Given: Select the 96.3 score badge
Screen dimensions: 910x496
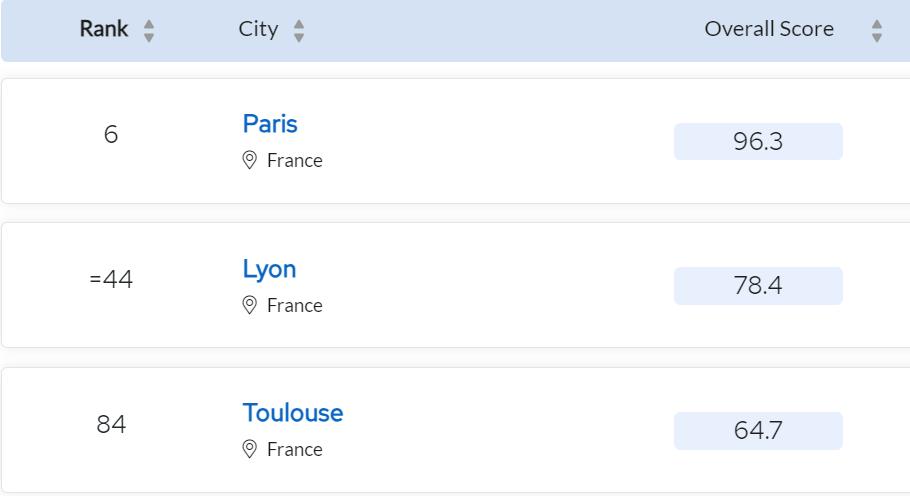Looking at the screenshot, I should click(x=758, y=142).
